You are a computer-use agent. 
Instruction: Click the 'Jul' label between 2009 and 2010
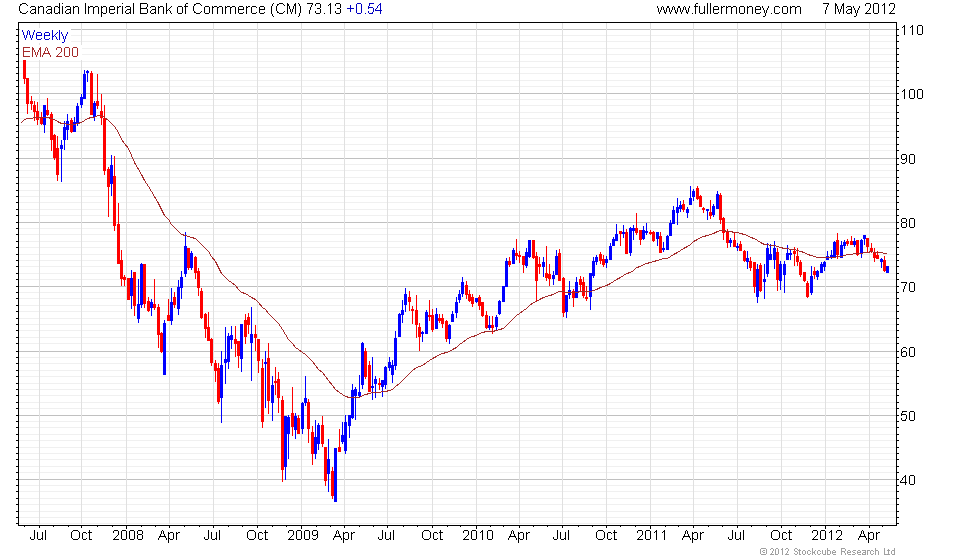386,536
